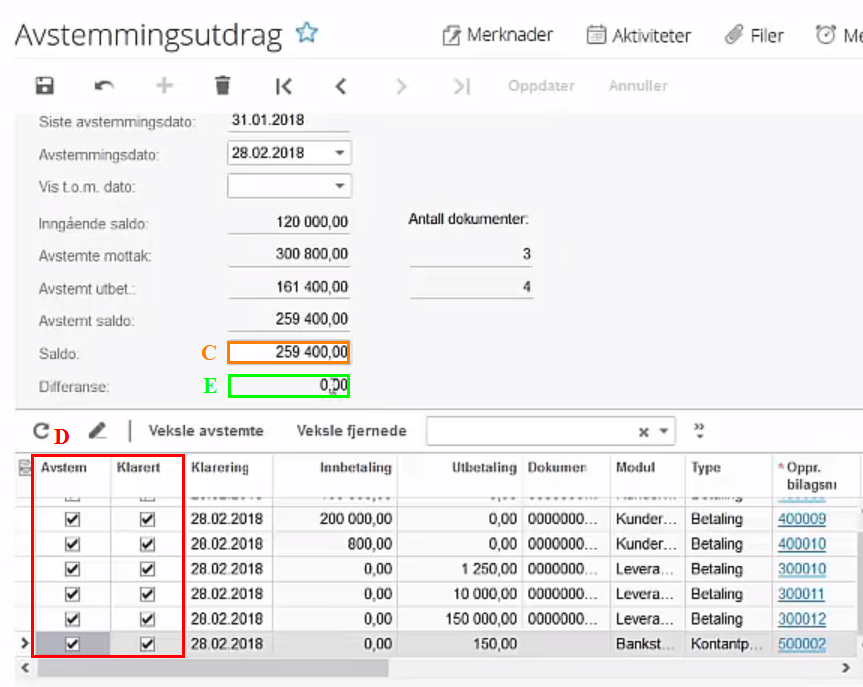Go to first record icon

tap(283, 86)
